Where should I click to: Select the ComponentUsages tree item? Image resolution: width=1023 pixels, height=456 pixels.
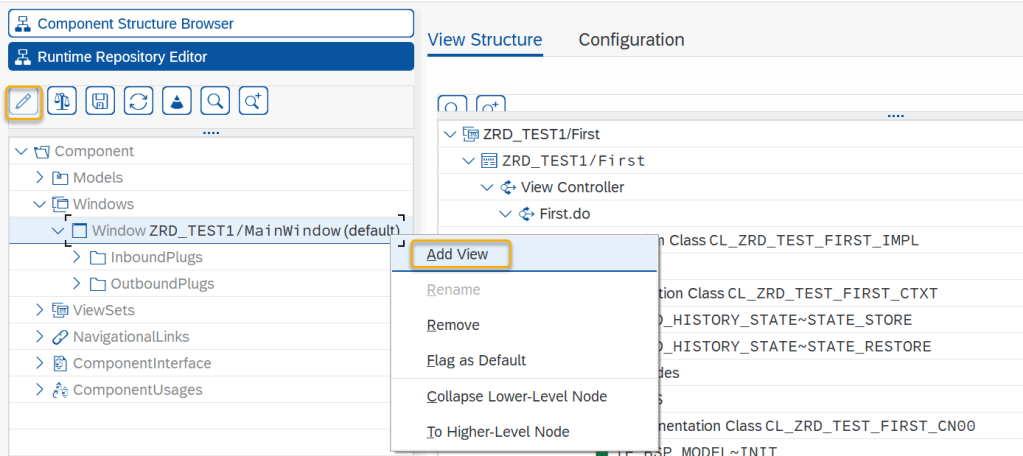coord(138,390)
